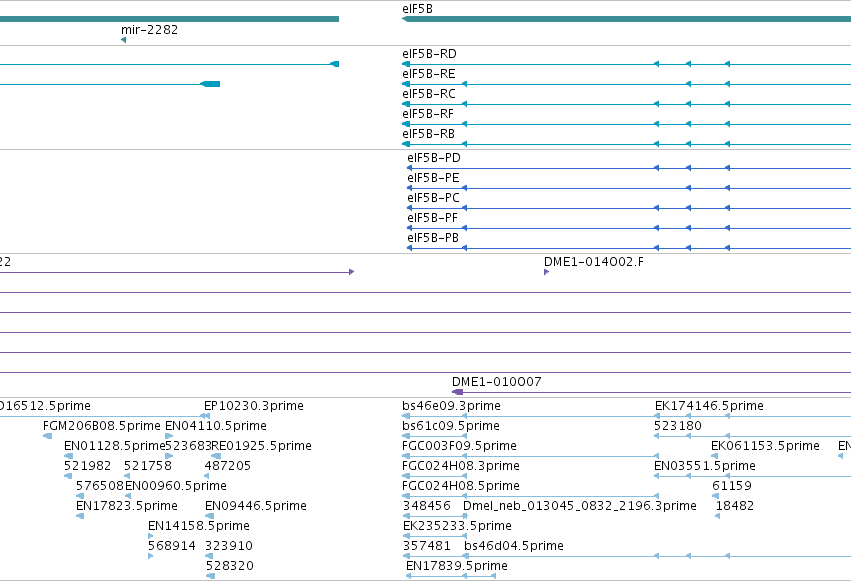Select the DME1-010007 feature label

[497, 382]
